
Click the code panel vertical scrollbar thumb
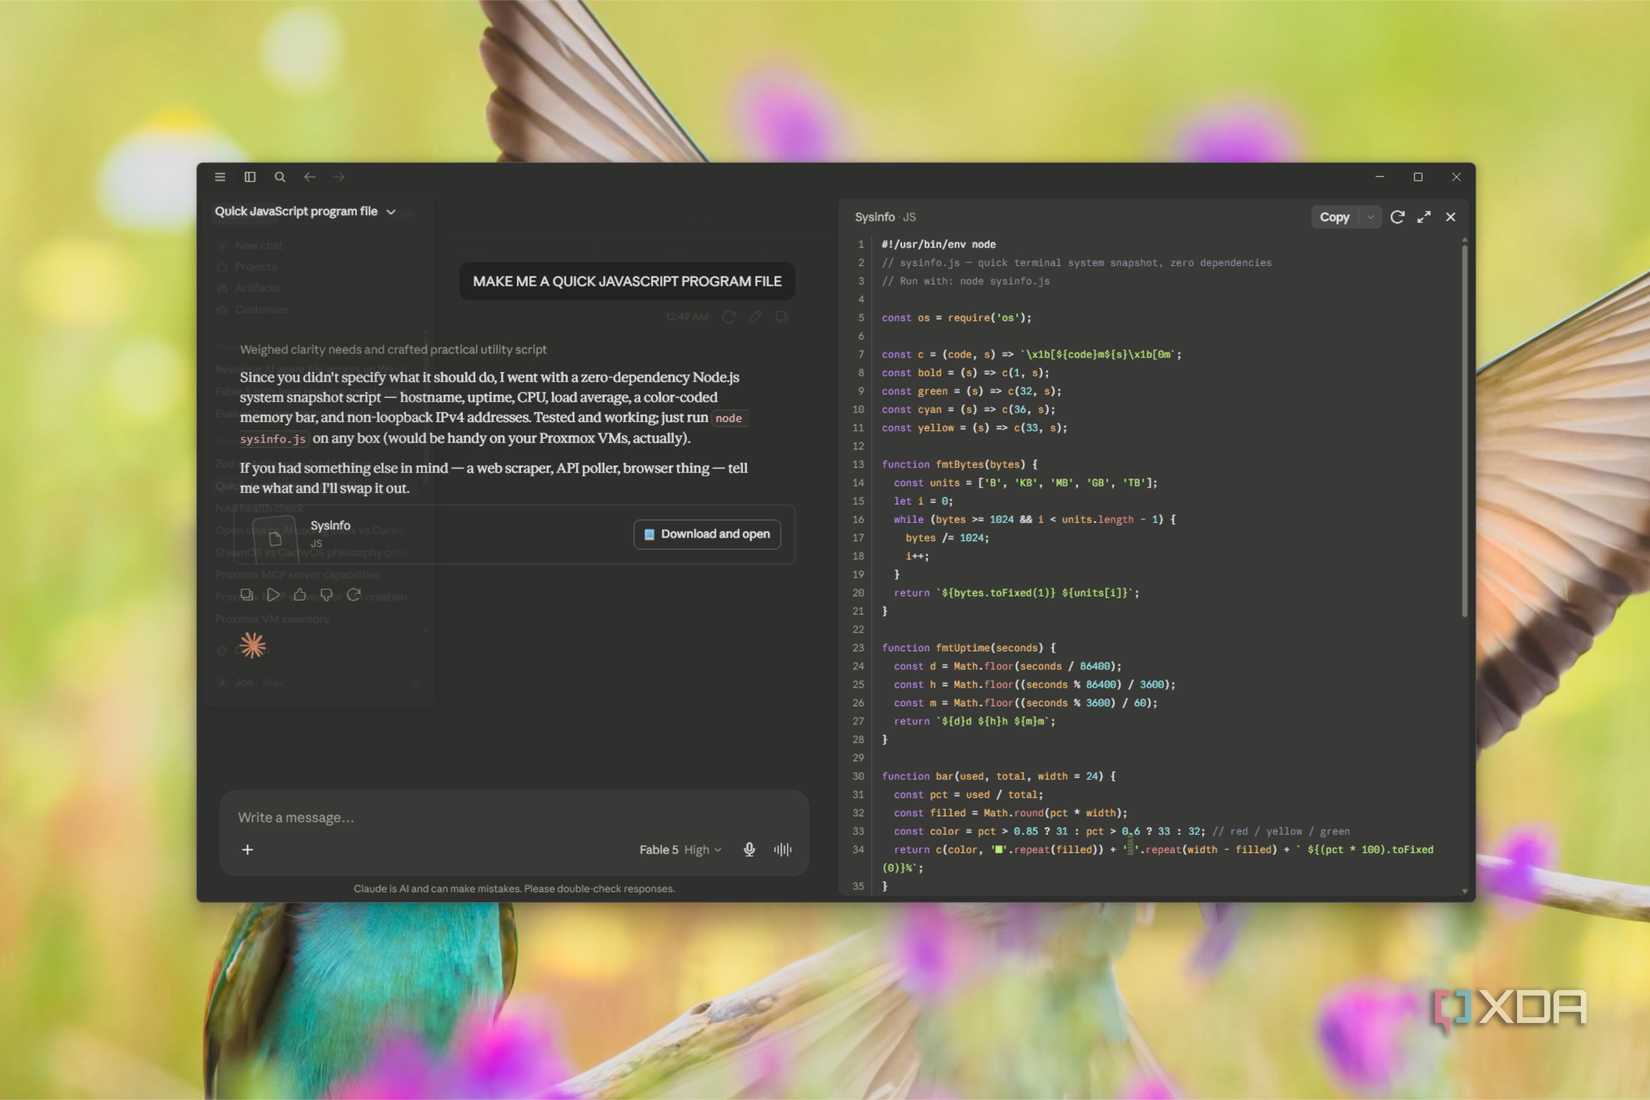pyautogui.click(x=1465, y=430)
